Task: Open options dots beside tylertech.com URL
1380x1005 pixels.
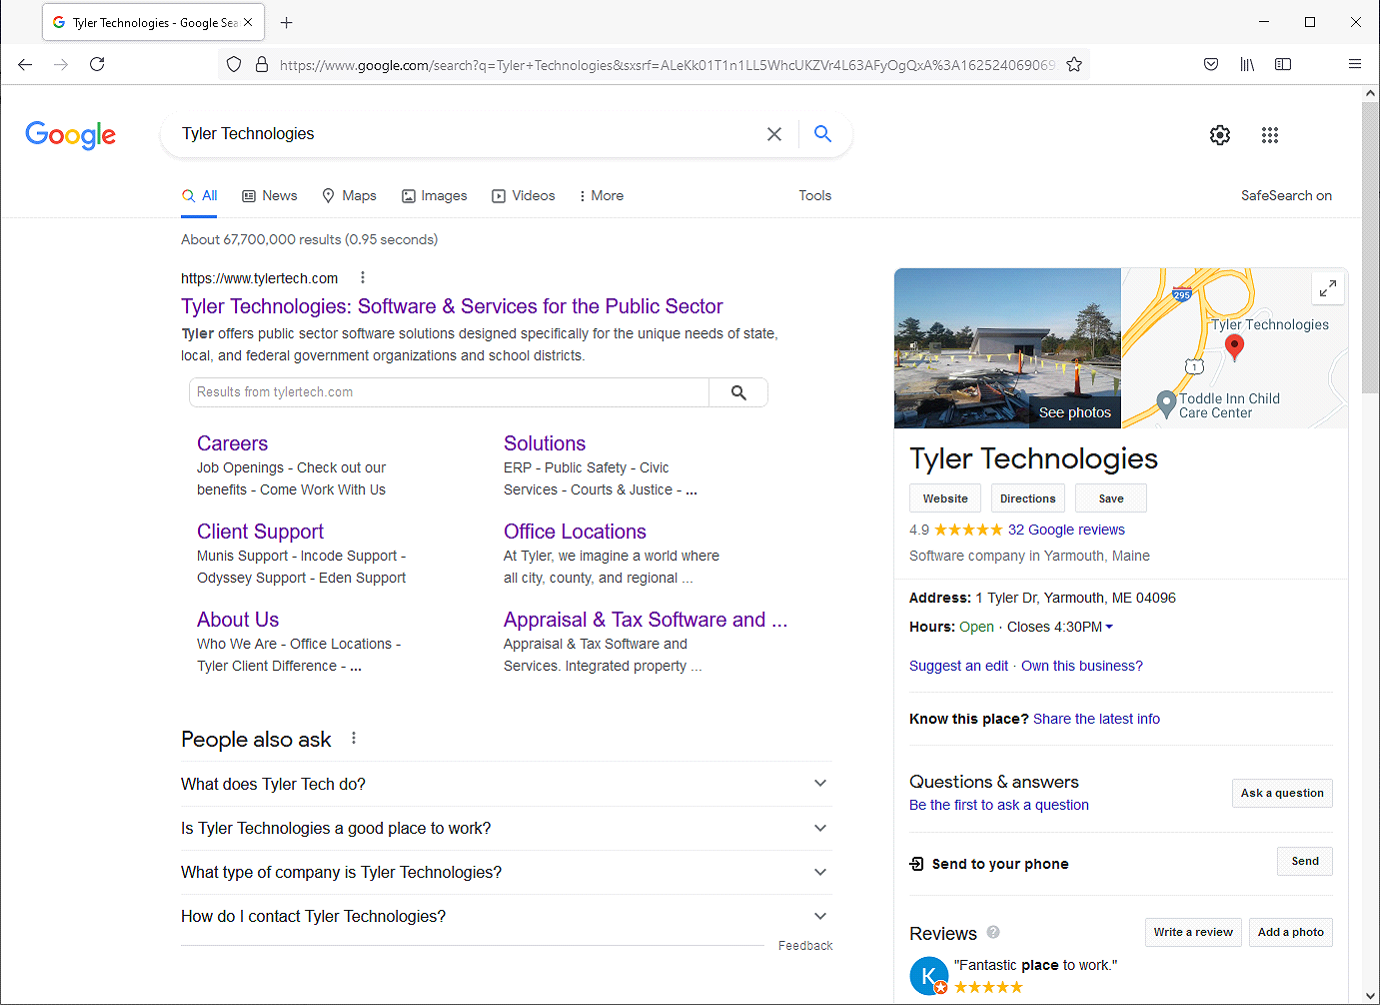Action: tap(363, 278)
